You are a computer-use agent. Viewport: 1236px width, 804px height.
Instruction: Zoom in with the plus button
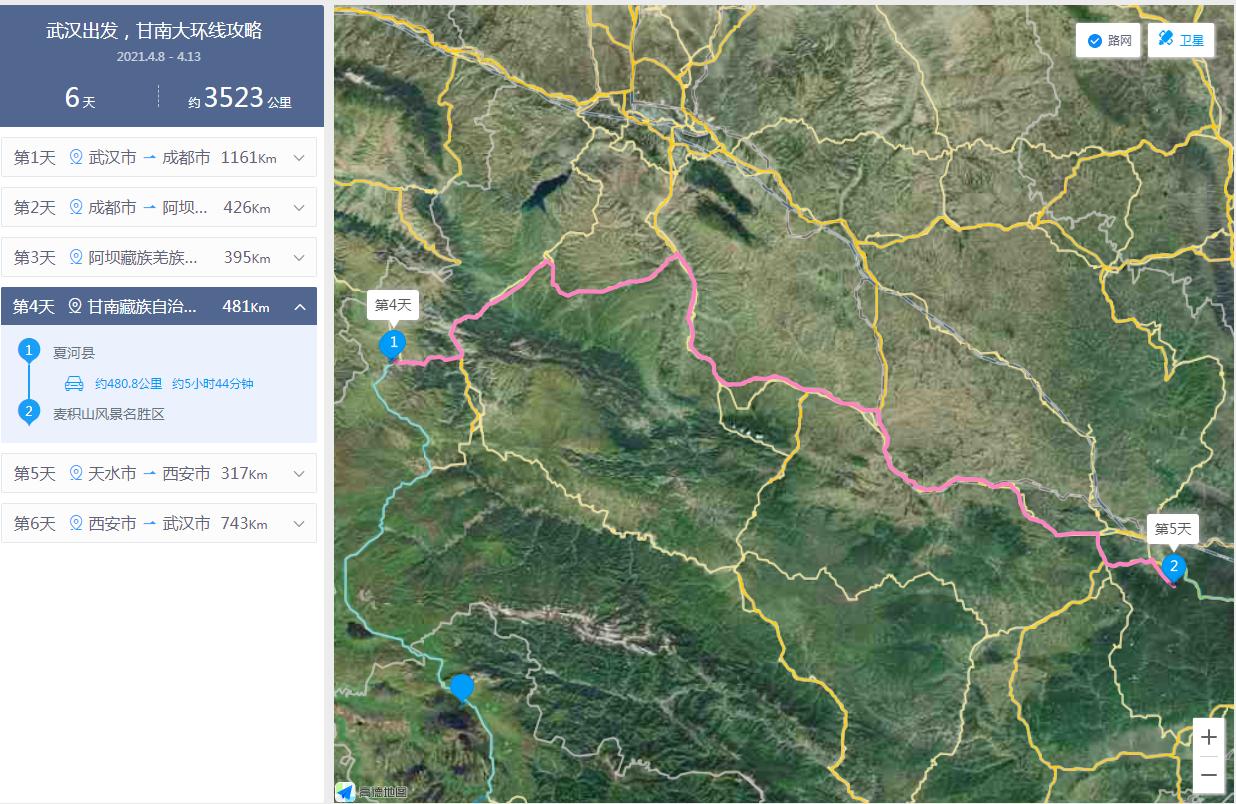click(x=1209, y=737)
